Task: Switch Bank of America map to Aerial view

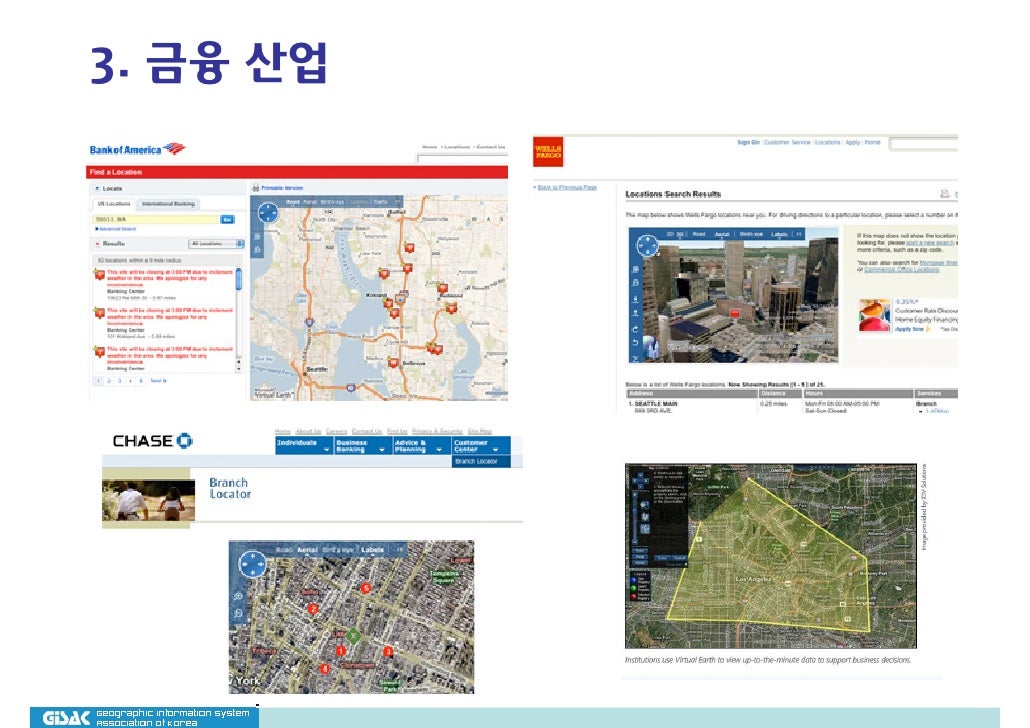Action: (310, 202)
